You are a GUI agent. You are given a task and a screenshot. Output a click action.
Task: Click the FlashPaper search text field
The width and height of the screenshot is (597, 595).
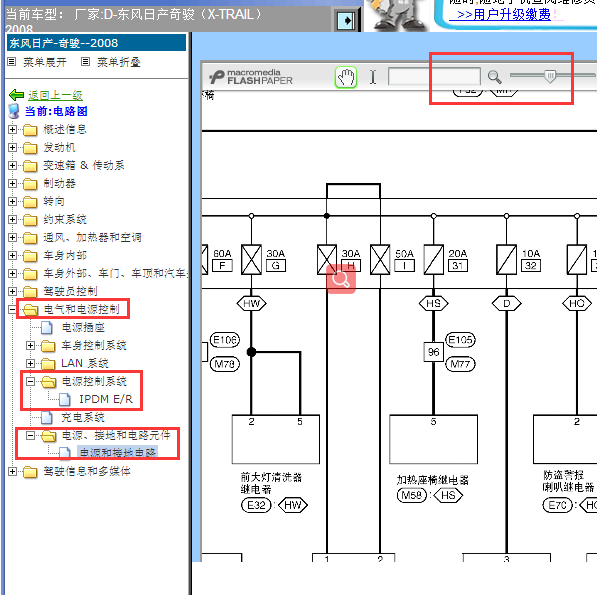coord(434,77)
